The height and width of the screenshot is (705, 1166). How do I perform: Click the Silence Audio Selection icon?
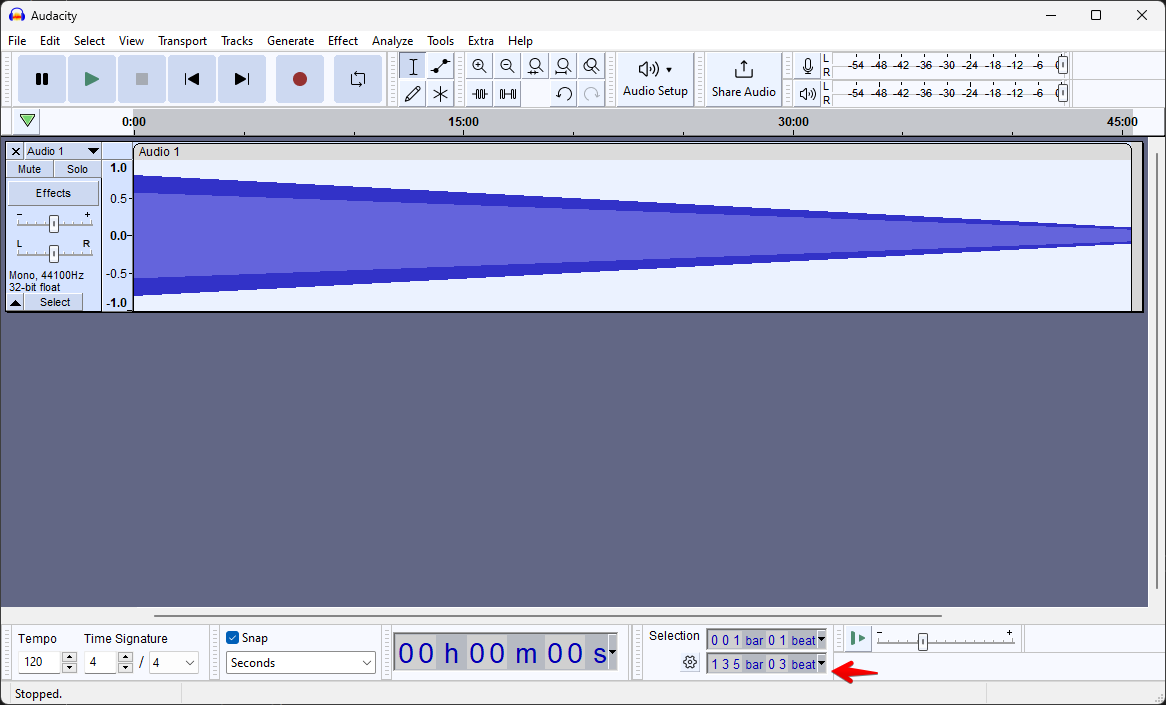pyautogui.click(x=507, y=93)
